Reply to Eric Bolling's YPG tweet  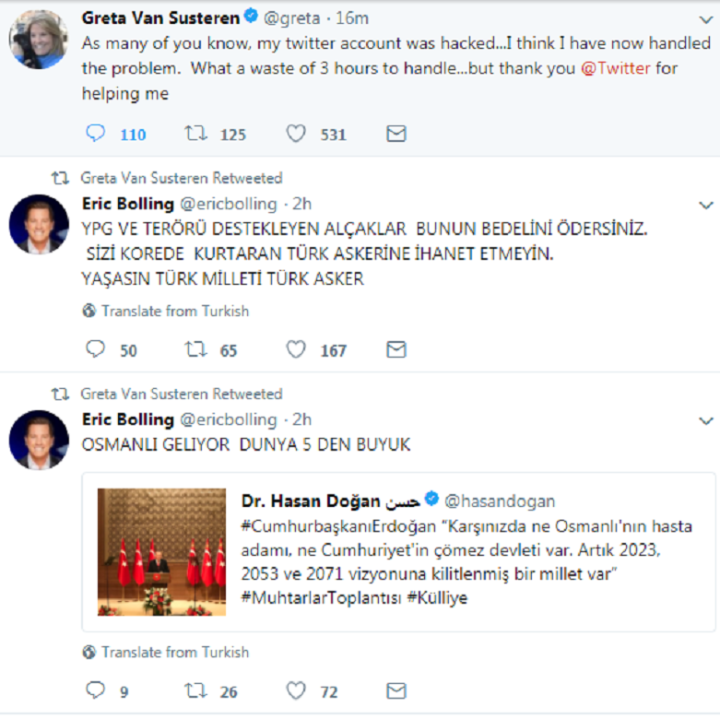pyautogui.click(x=96, y=349)
